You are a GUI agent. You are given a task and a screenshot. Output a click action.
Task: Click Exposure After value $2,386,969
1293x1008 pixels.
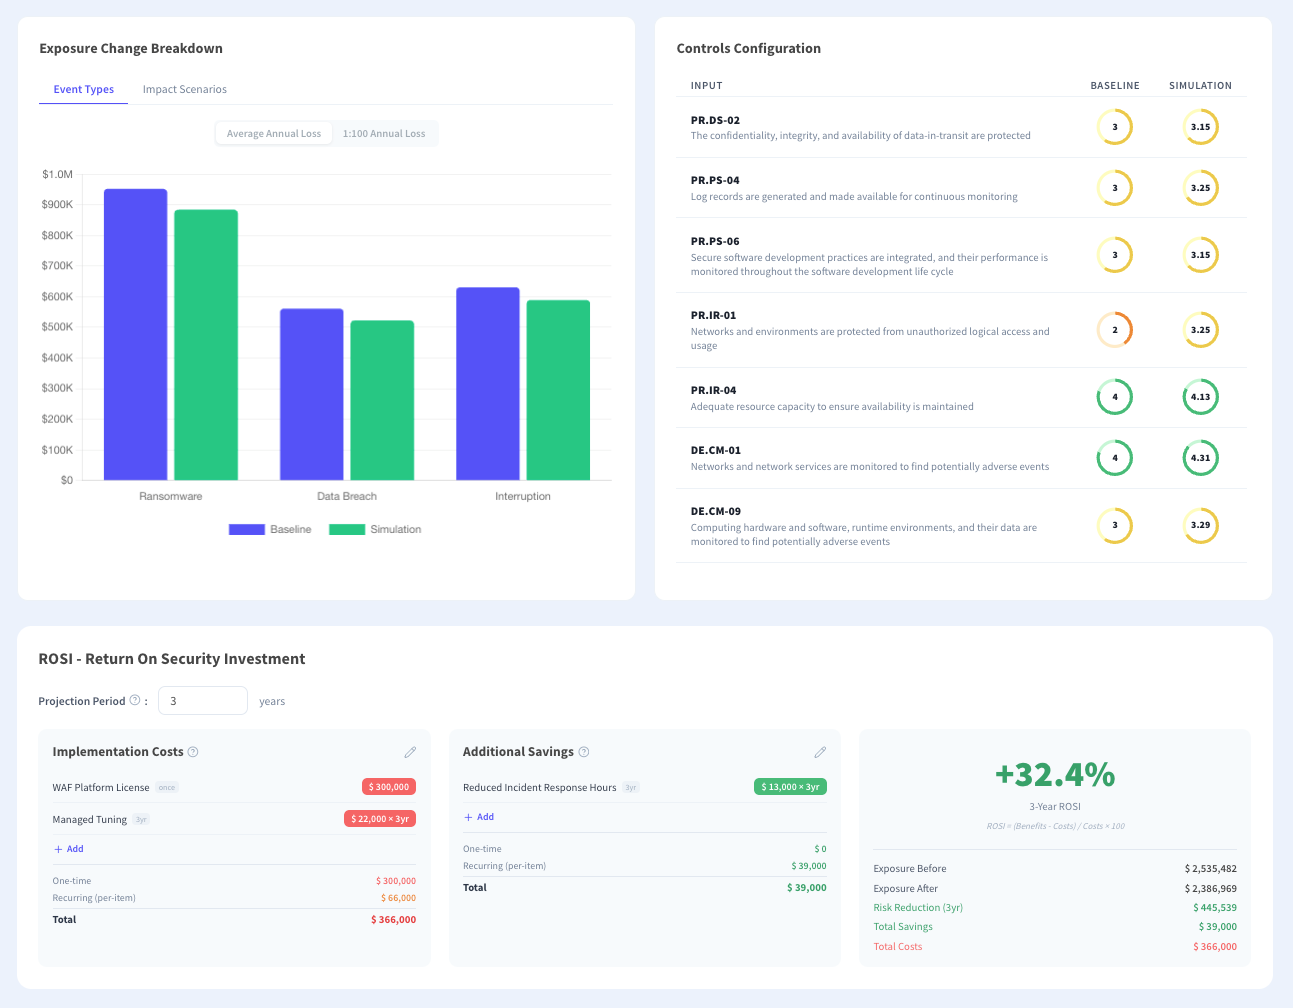pyautogui.click(x=1210, y=889)
